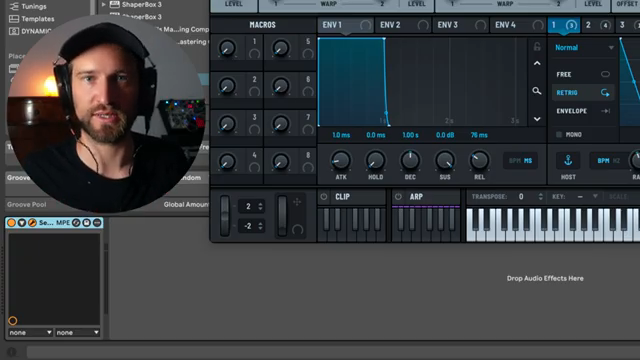This screenshot has height=360, width=640.
Task: Toggle the envelope BPM / MS switch
Action: point(520,161)
